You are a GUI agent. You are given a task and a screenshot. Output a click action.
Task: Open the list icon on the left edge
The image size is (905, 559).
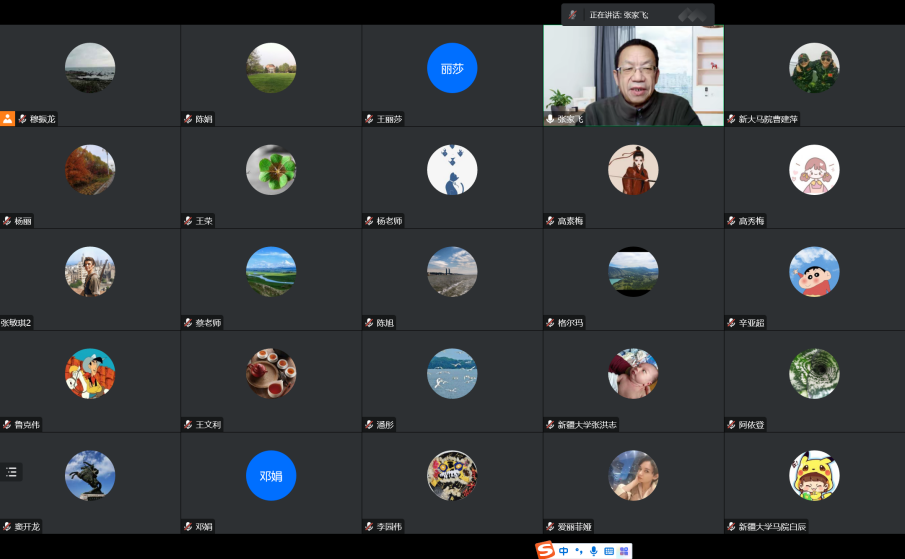11,472
